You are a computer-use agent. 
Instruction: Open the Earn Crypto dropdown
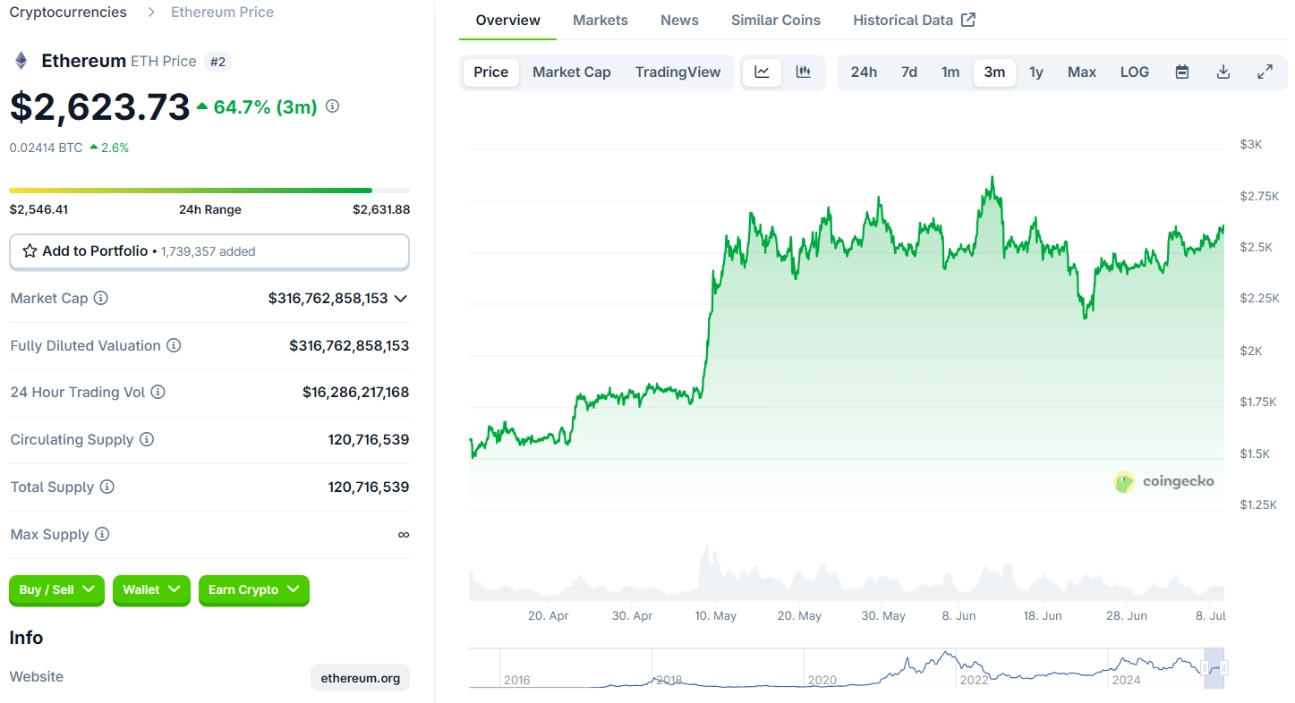(x=254, y=590)
